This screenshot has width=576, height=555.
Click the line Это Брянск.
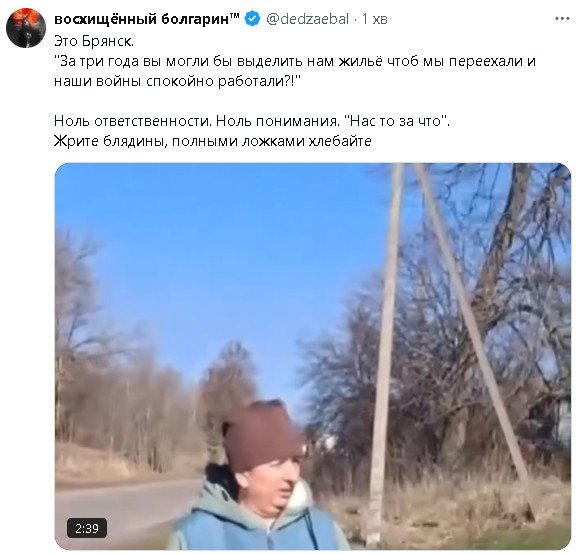[x=94, y=41]
